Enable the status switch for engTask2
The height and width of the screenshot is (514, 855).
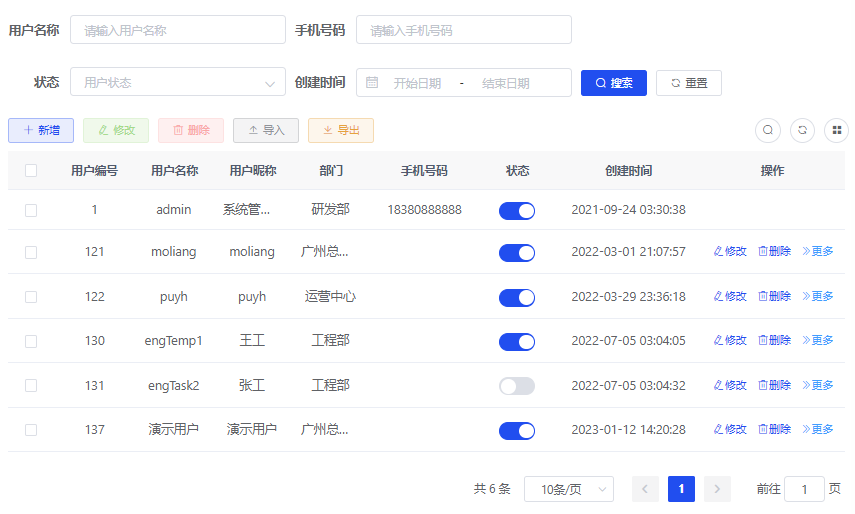pyautogui.click(x=517, y=386)
